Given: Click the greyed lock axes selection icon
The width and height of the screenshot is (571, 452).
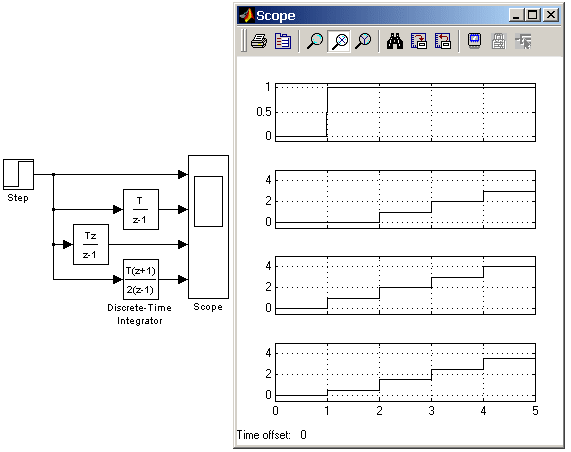Looking at the screenshot, I should click(x=499, y=41).
